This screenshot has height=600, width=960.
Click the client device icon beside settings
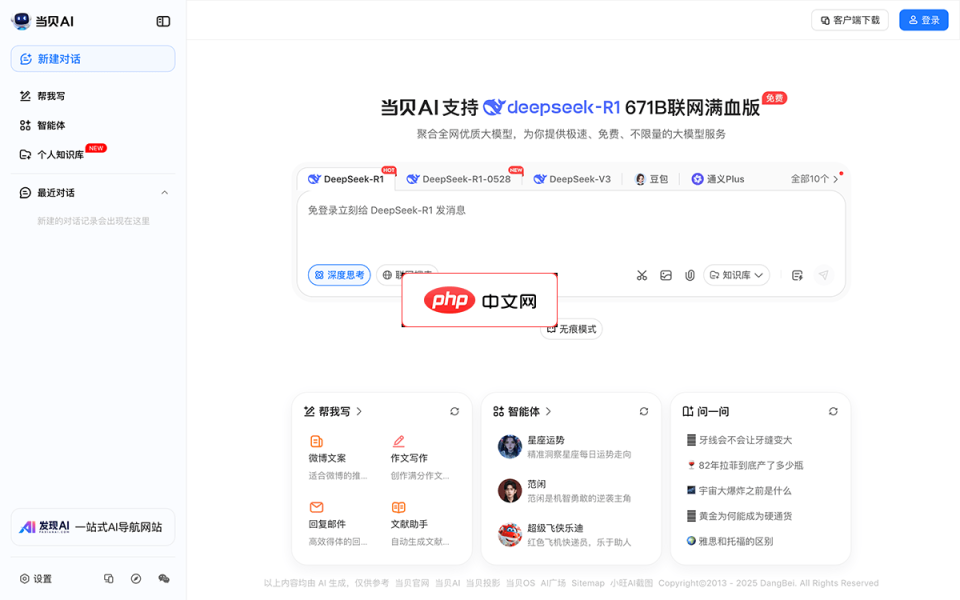pyautogui.click(x=108, y=579)
